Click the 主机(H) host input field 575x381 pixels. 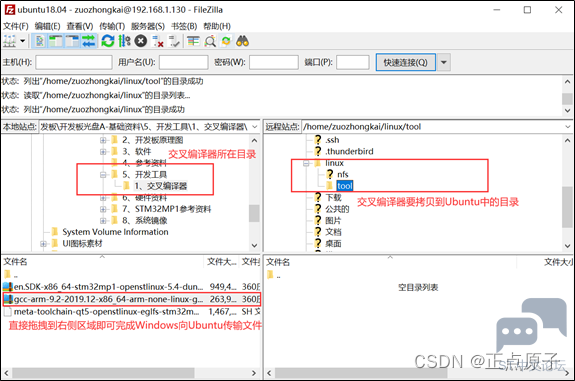[x=74, y=62]
